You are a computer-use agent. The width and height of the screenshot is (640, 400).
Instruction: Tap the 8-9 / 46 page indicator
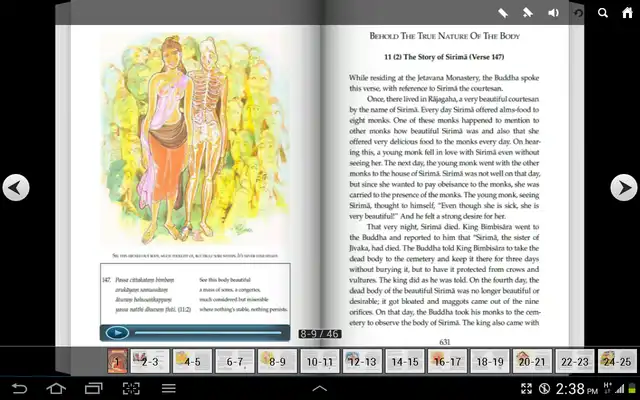click(320, 334)
